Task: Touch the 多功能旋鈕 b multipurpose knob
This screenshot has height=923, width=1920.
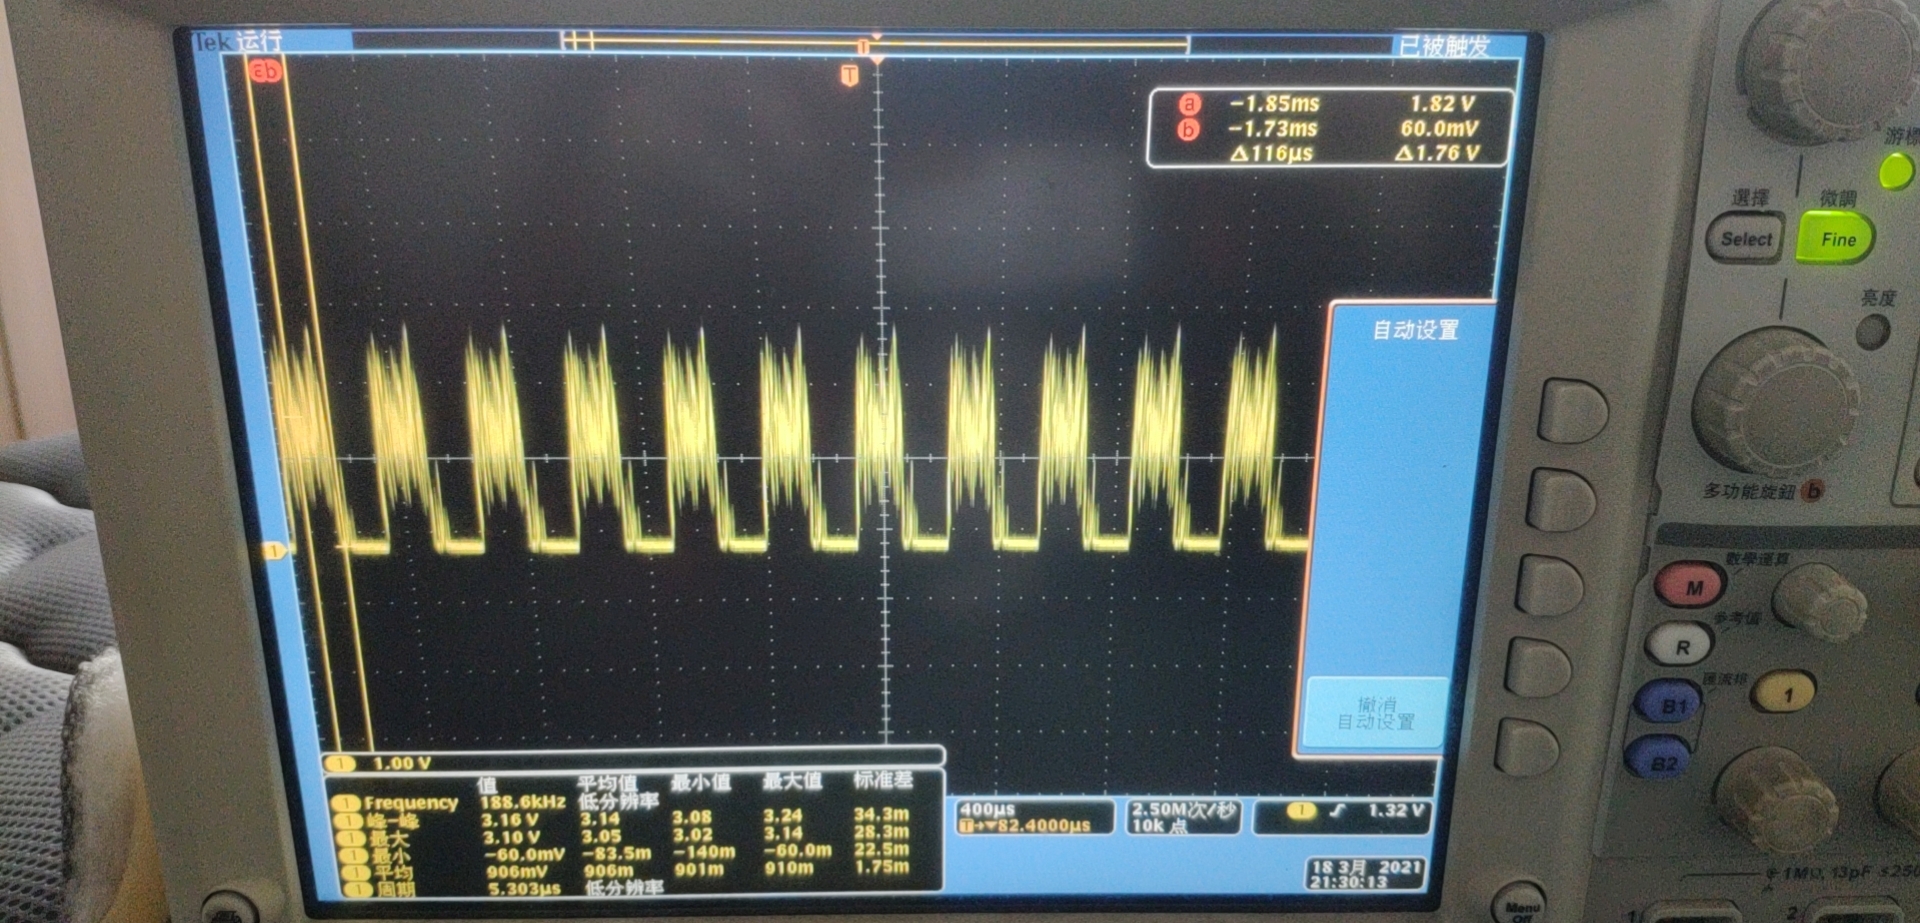Action: [1775, 402]
